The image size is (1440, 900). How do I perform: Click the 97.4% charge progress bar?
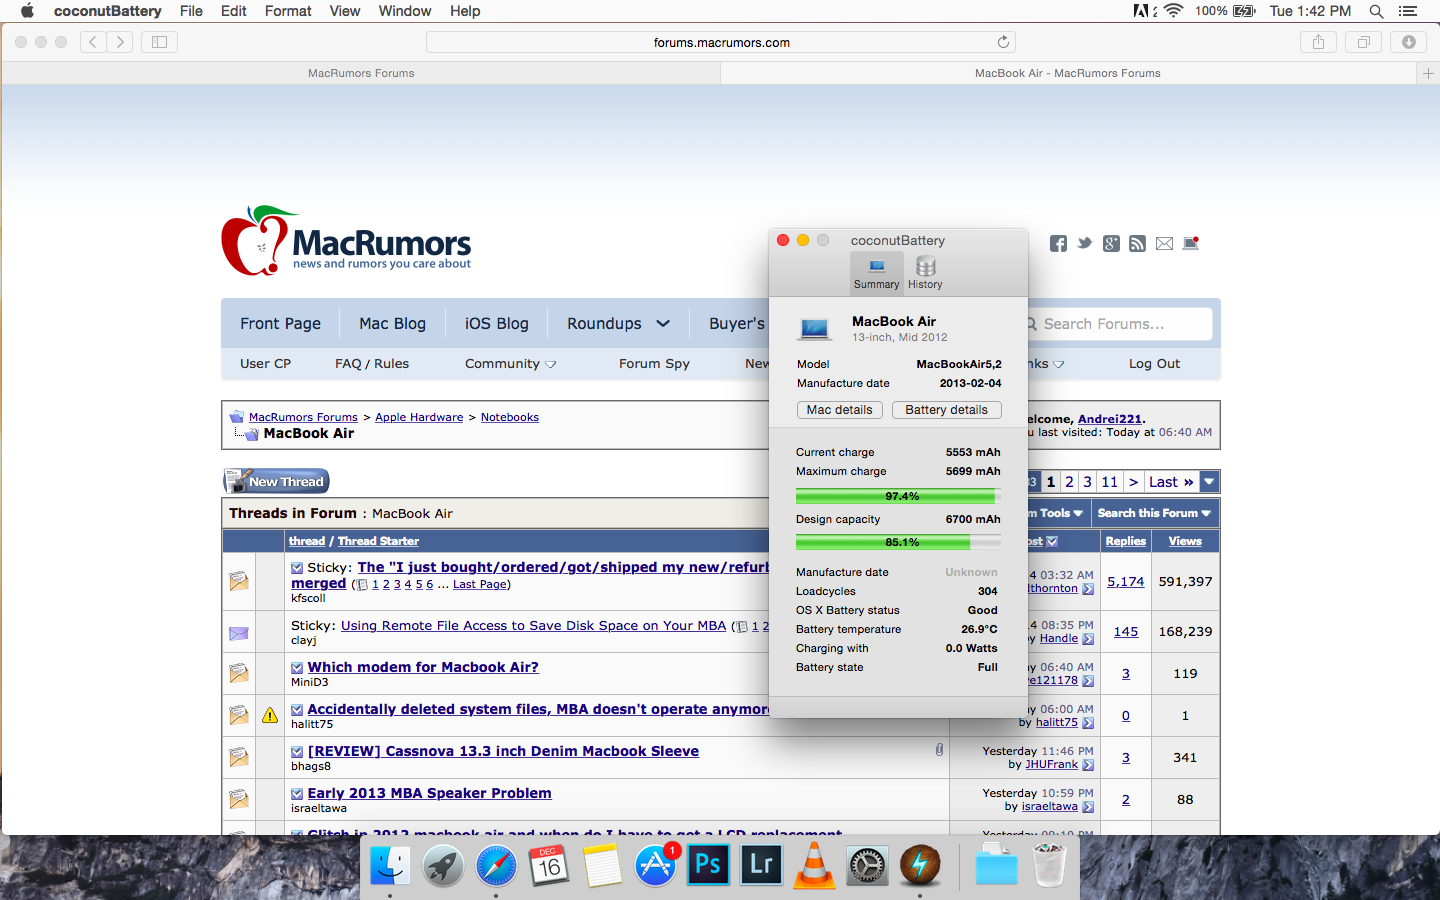point(898,496)
